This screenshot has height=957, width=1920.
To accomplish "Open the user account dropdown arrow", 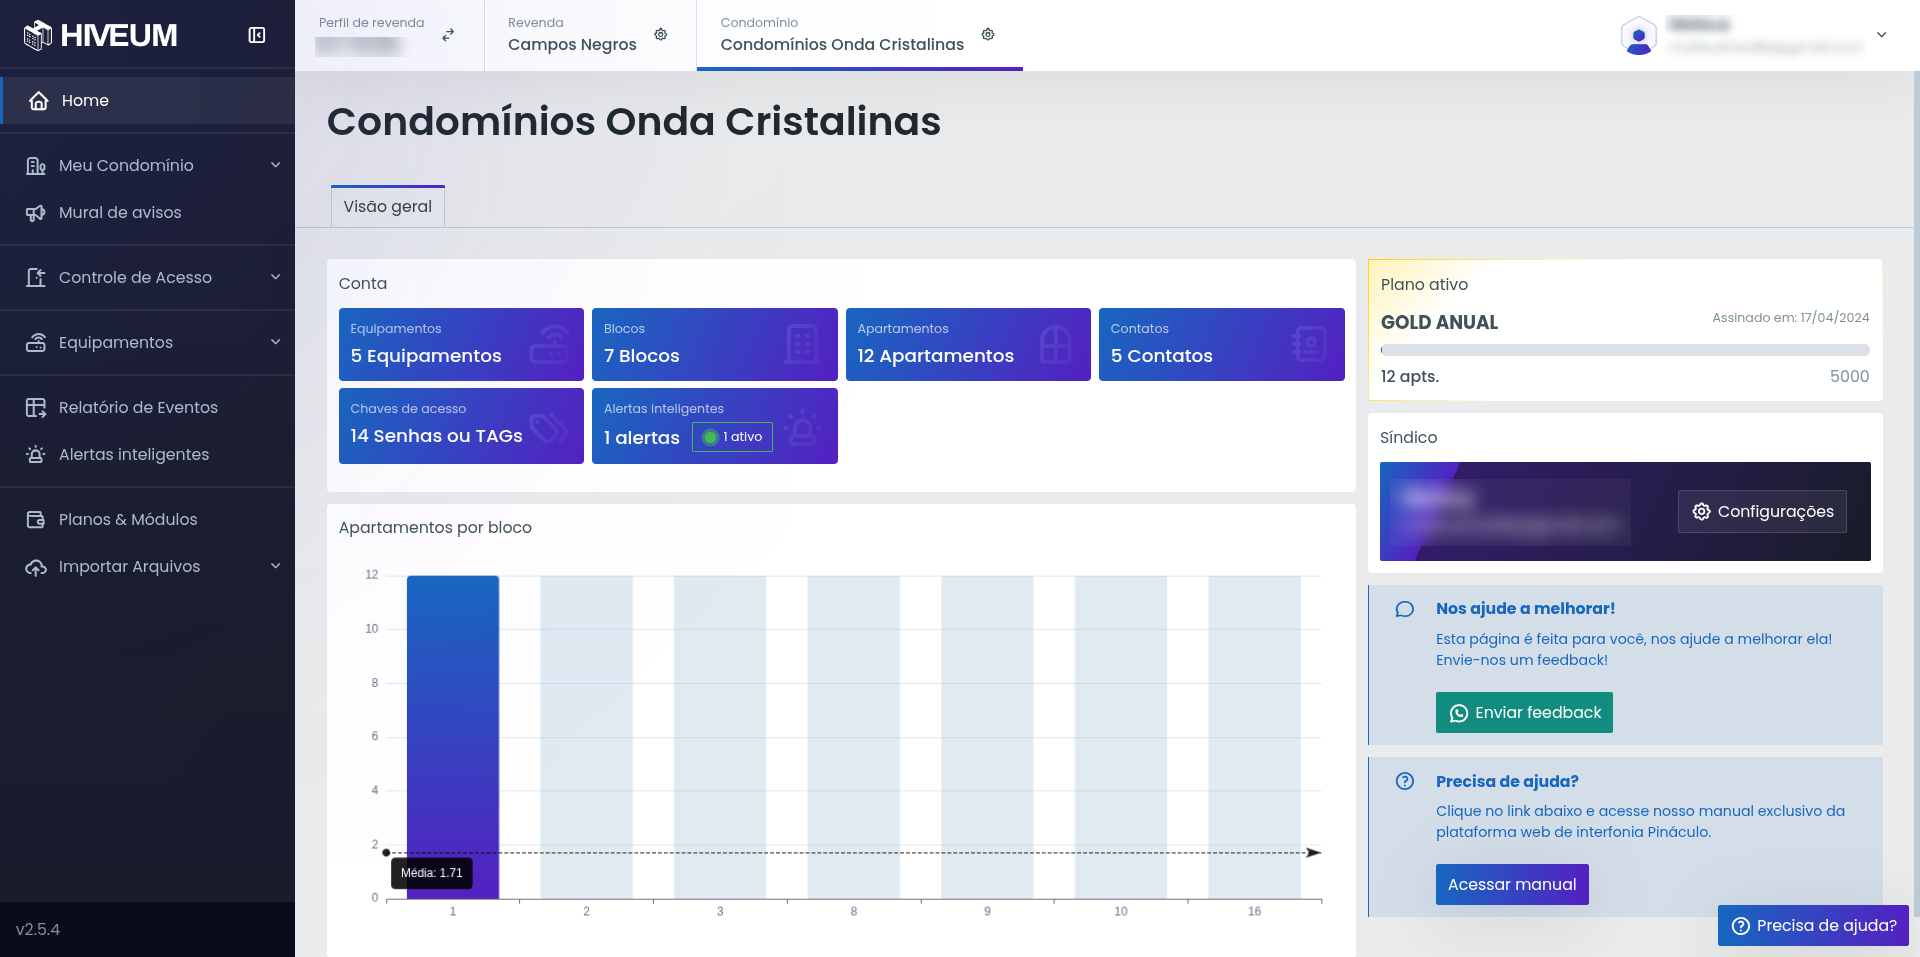I will pyautogui.click(x=1881, y=35).
